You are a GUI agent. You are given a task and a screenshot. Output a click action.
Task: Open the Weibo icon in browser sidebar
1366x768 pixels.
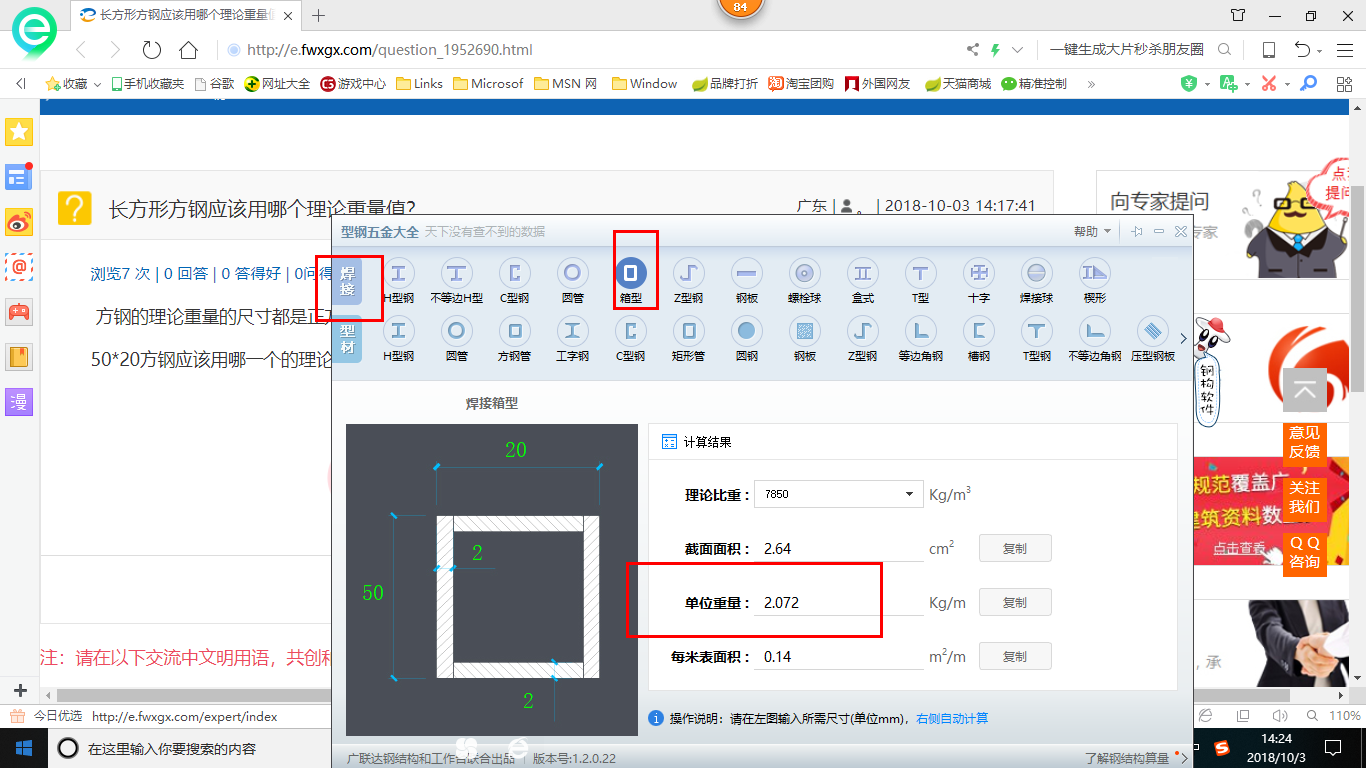(x=19, y=222)
